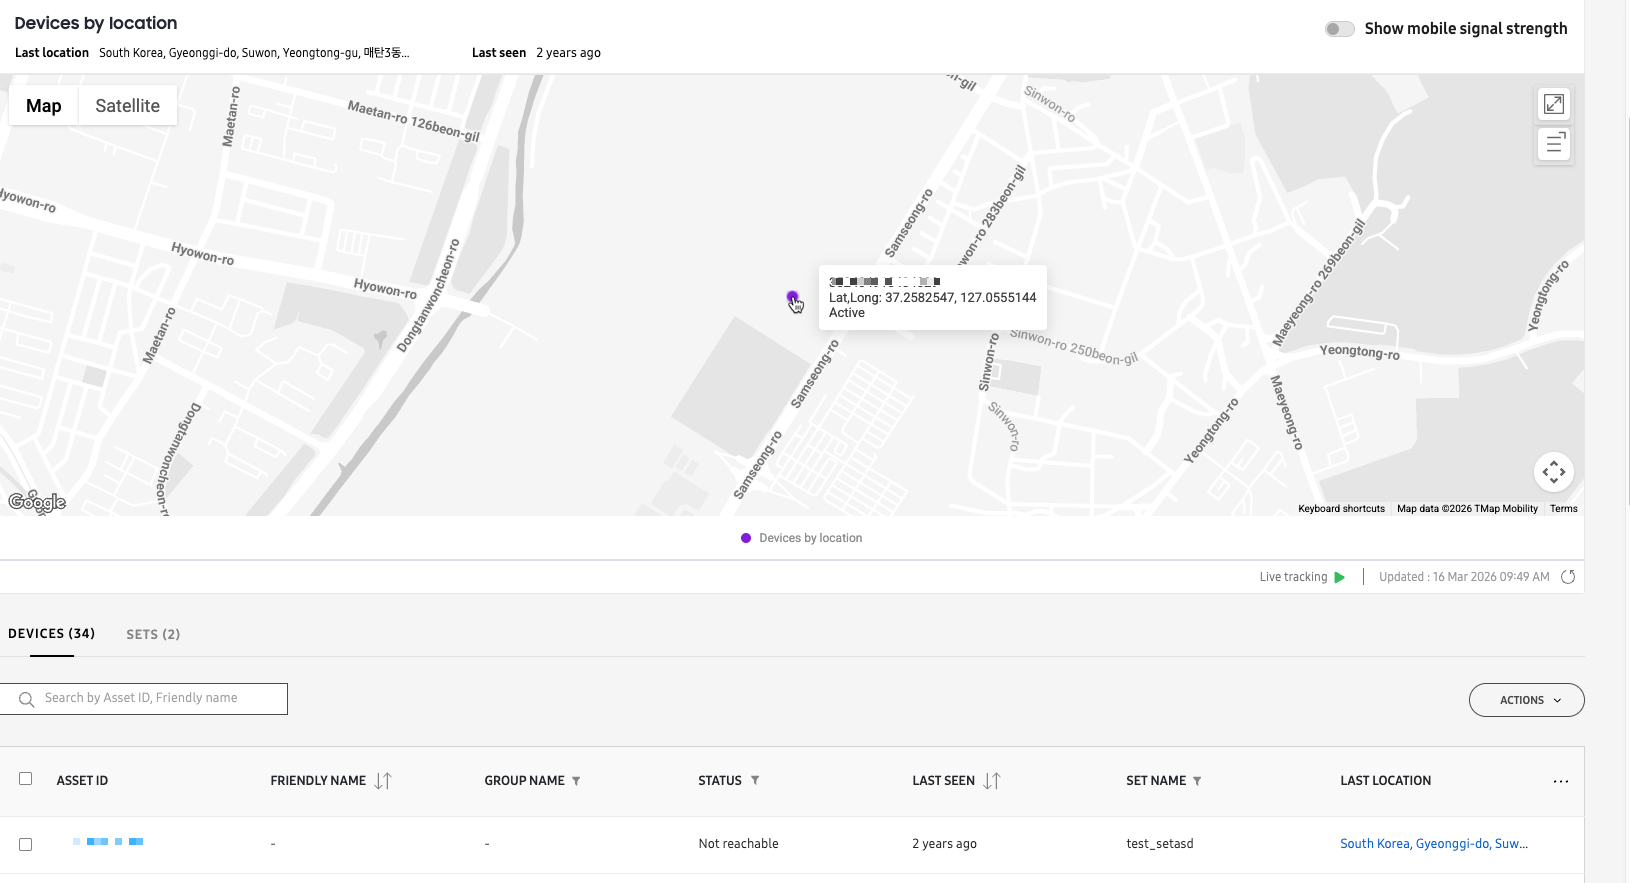Sort by Friendly Name column

click(x=383, y=781)
